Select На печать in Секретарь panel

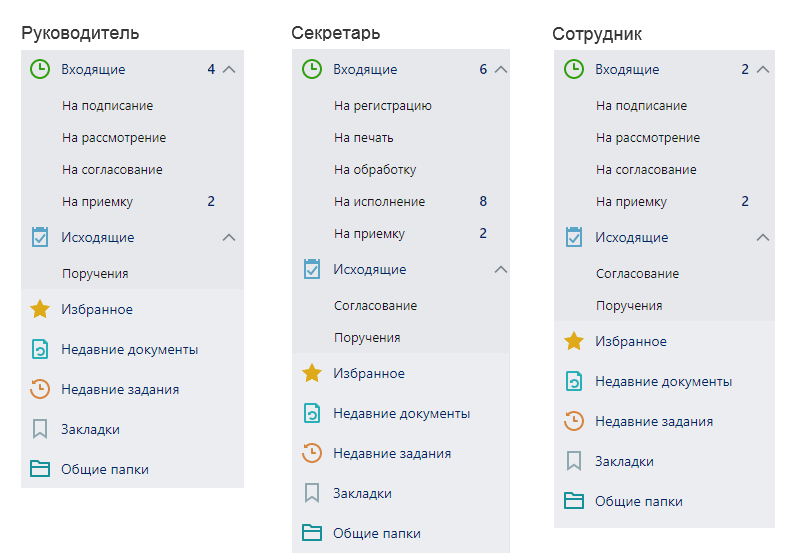pyautogui.click(x=363, y=138)
